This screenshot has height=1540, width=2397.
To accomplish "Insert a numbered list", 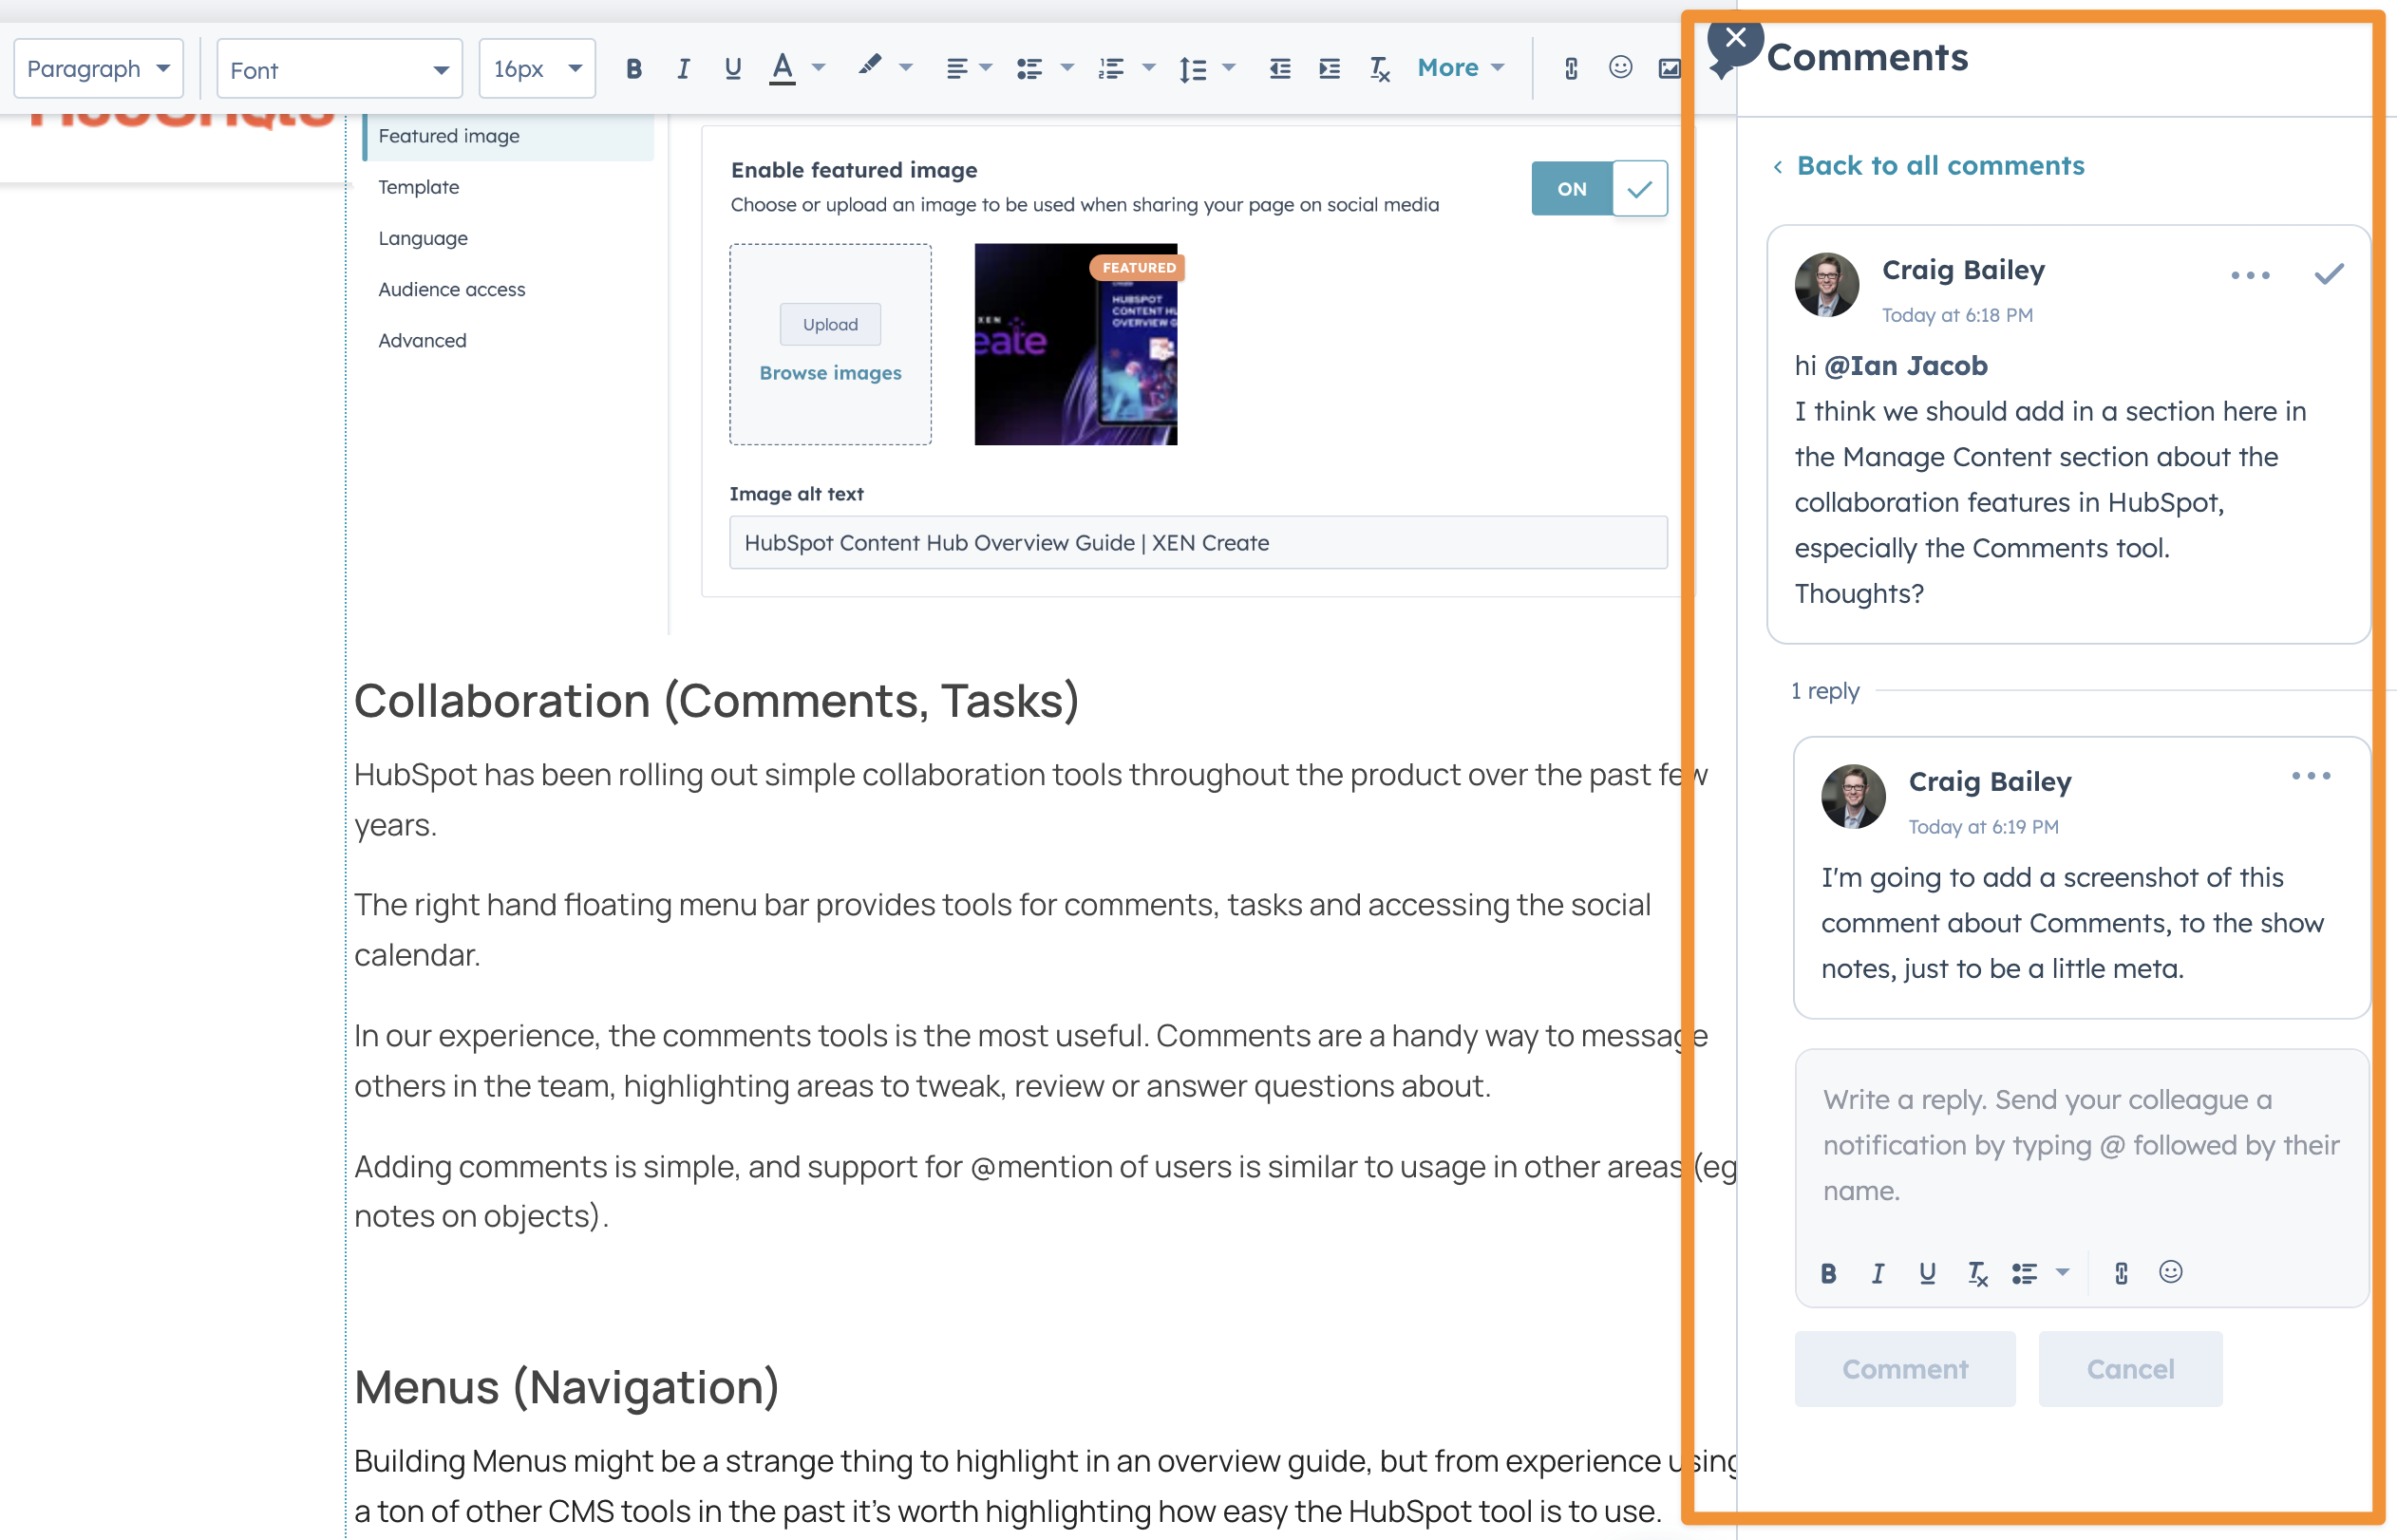I will point(1111,69).
